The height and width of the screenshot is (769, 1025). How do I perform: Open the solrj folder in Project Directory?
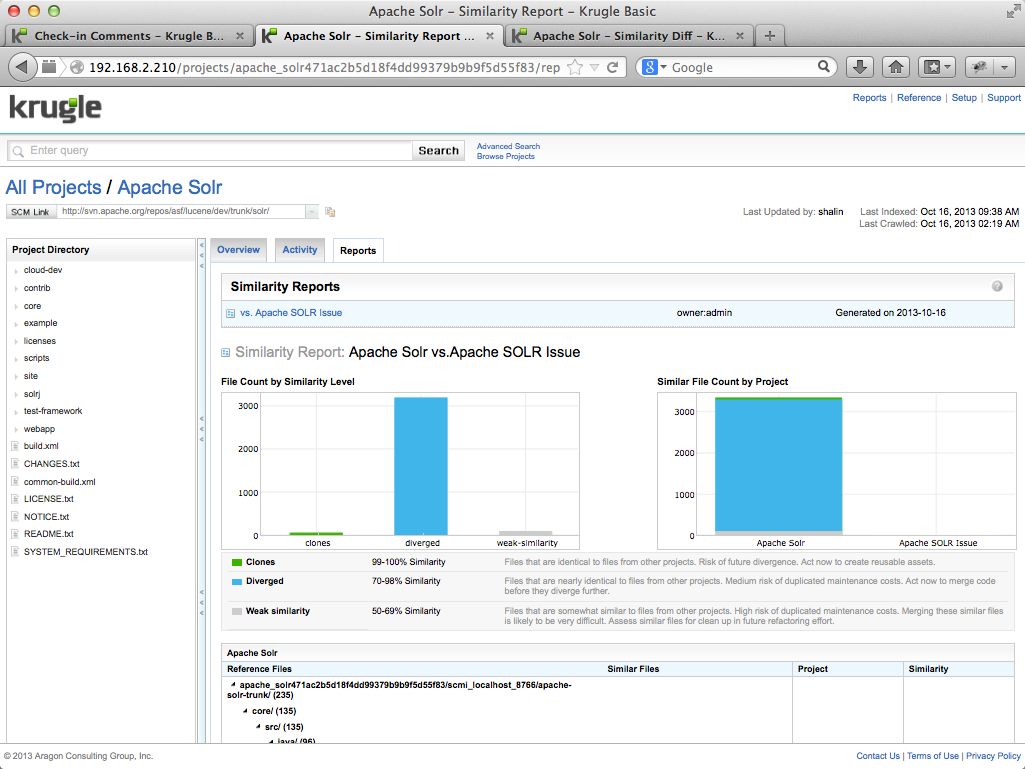(32, 394)
